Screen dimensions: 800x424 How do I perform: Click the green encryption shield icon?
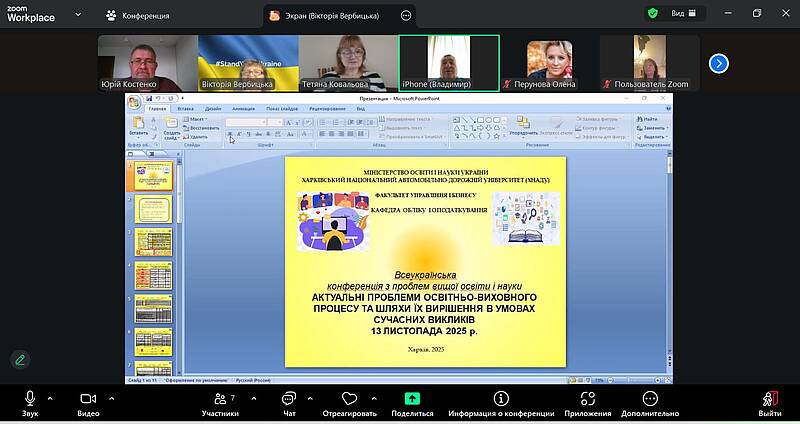tap(653, 14)
